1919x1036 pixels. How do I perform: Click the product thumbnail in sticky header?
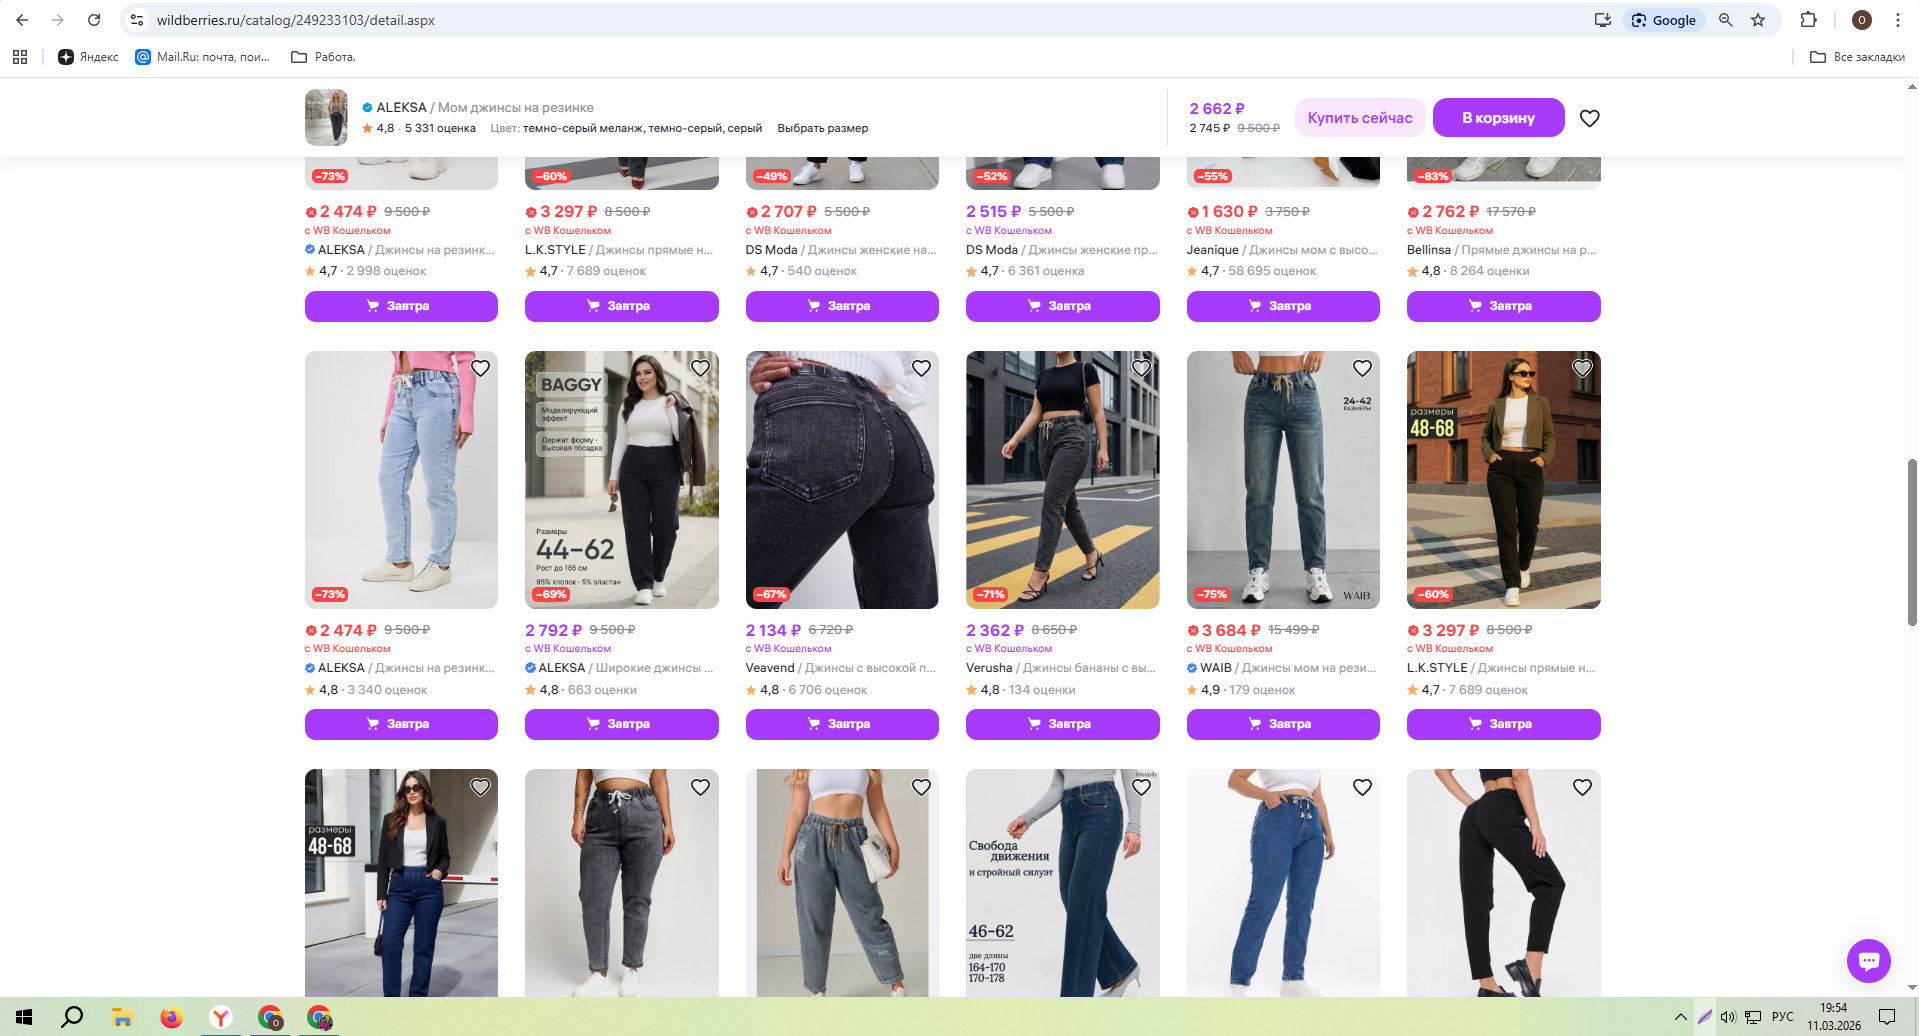coord(326,118)
